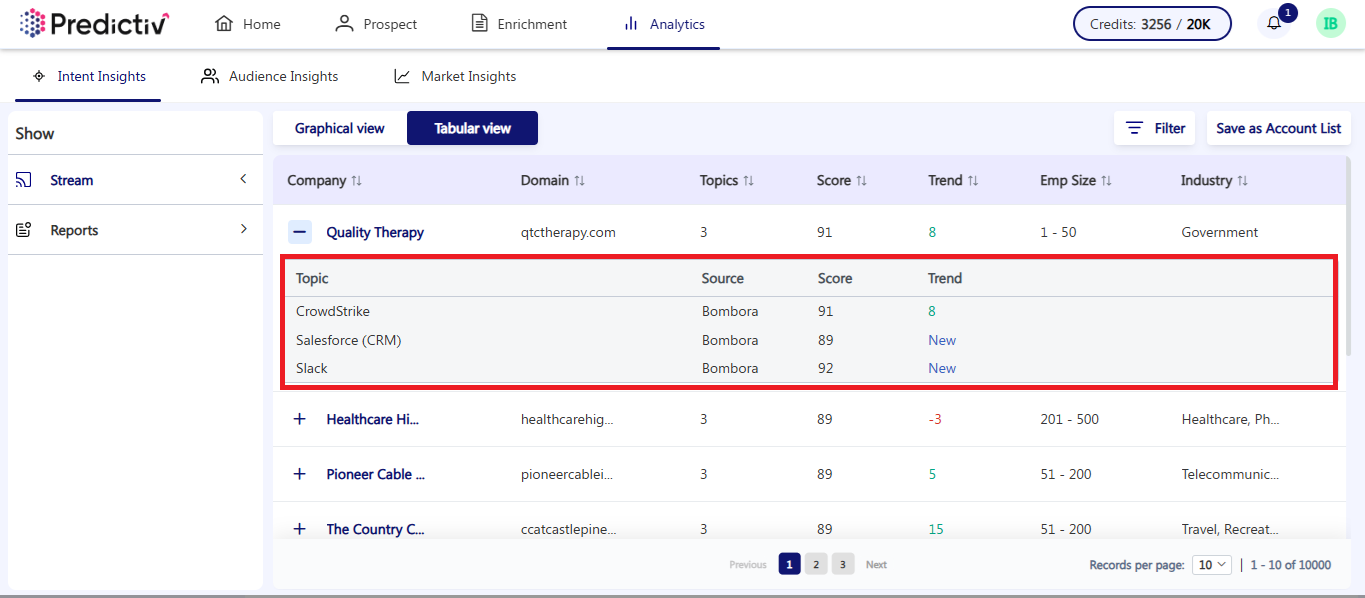Click the 201 - 500 employee size cell

[1069, 419]
